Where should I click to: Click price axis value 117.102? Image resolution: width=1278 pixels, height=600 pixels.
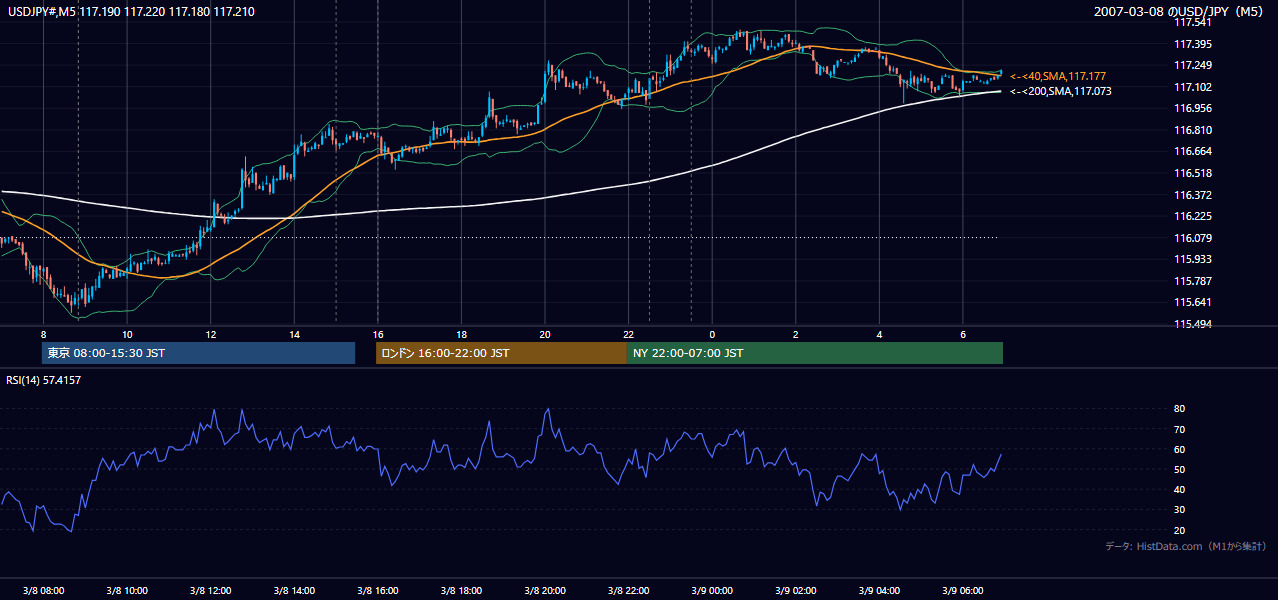tap(1193, 87)
